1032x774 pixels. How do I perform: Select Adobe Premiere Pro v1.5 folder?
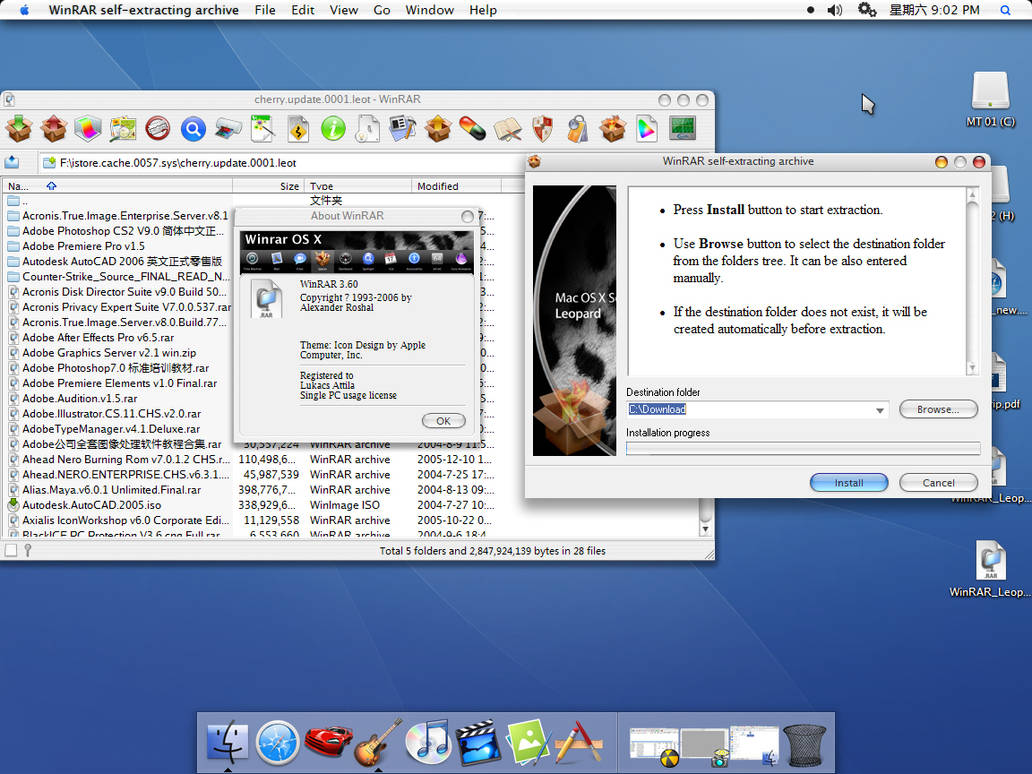[x=84, y=246]
